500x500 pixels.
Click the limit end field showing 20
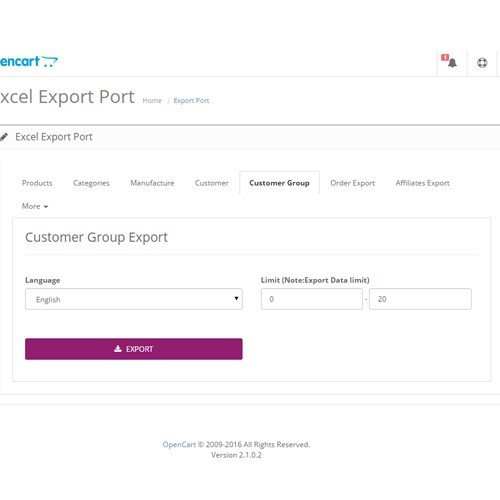coord(420,299)
